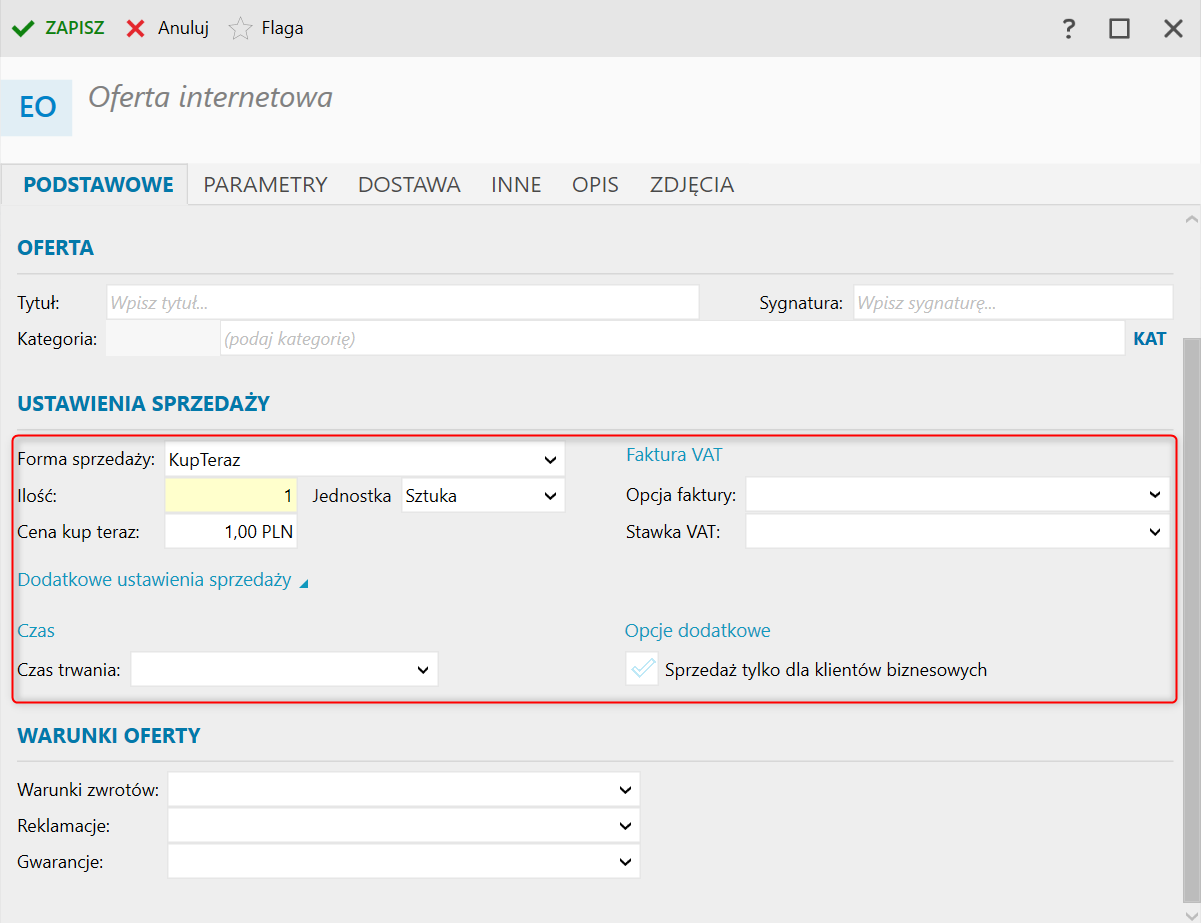Open the Stawka VAT dropdown
Viewport: 1201px width, 923px height.
point(957,533)
